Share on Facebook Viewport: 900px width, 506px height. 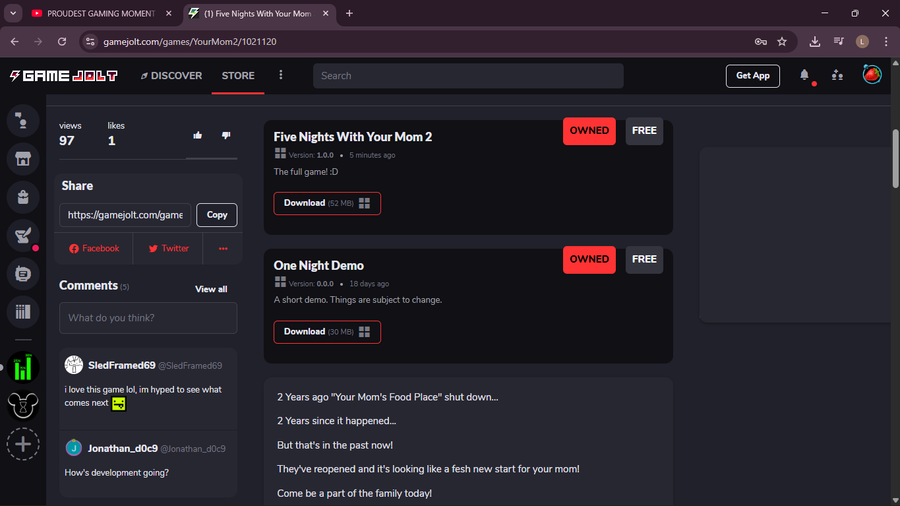94,248
